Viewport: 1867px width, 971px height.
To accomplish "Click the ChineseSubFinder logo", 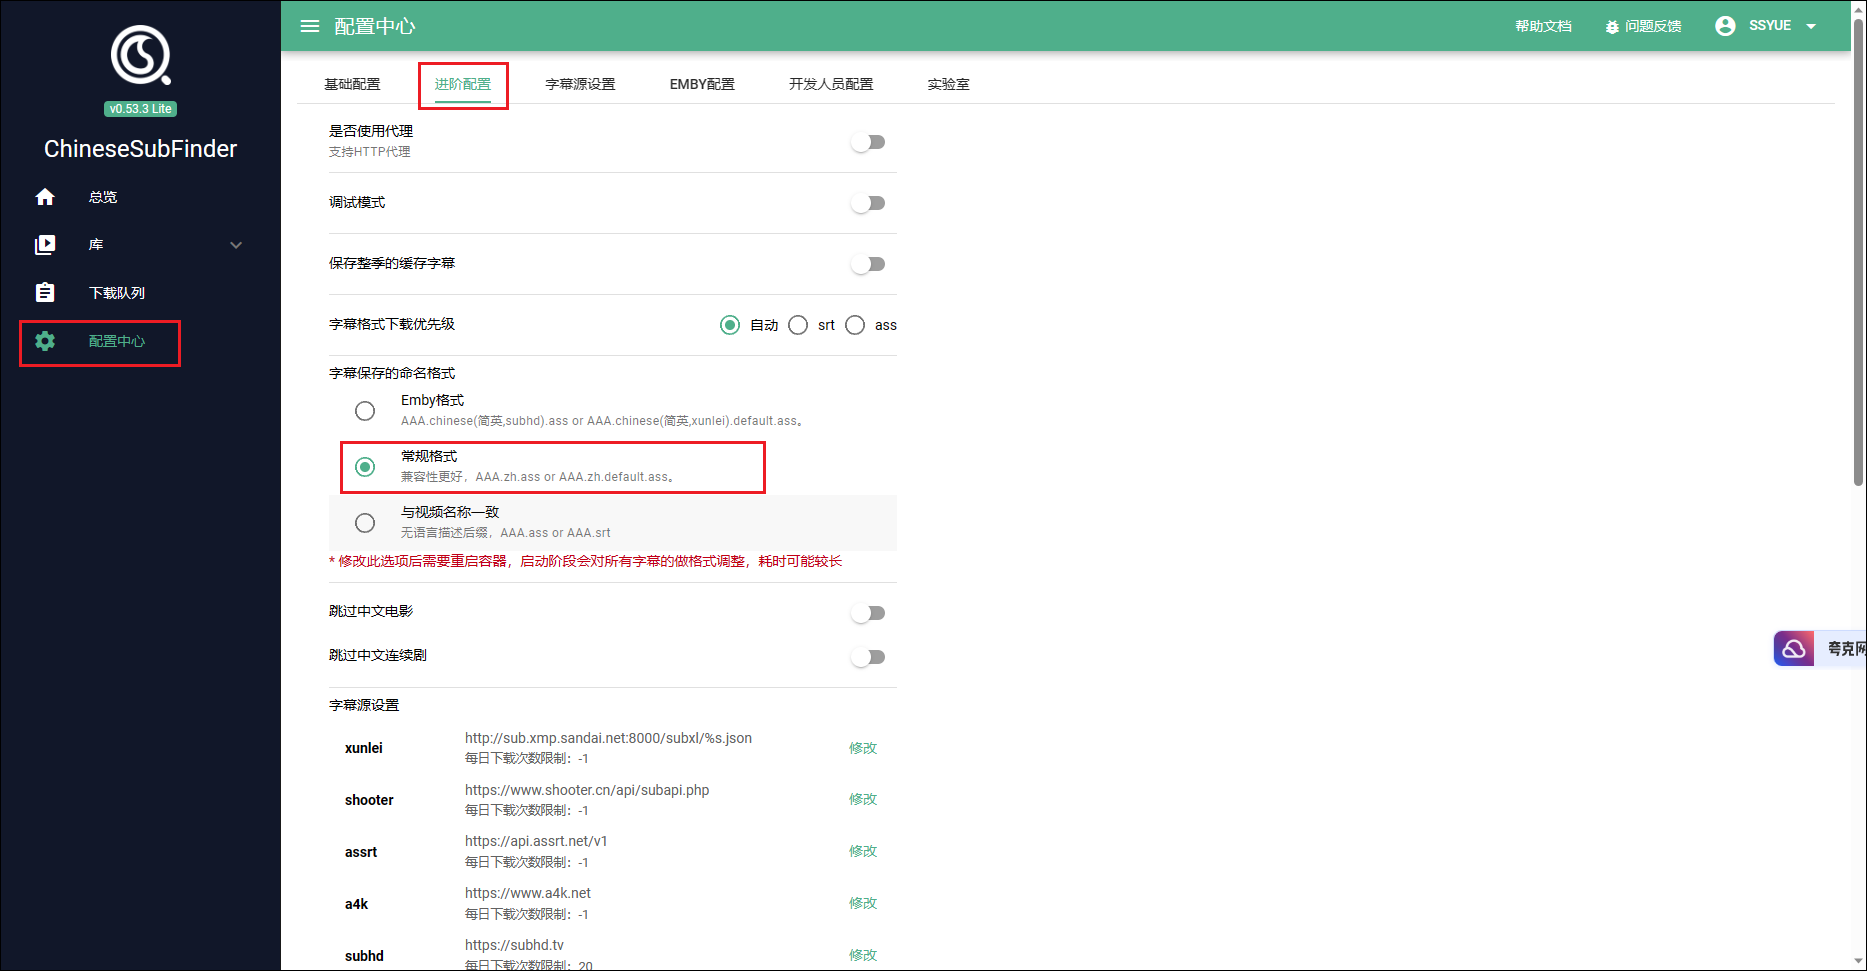I will 140,55.
